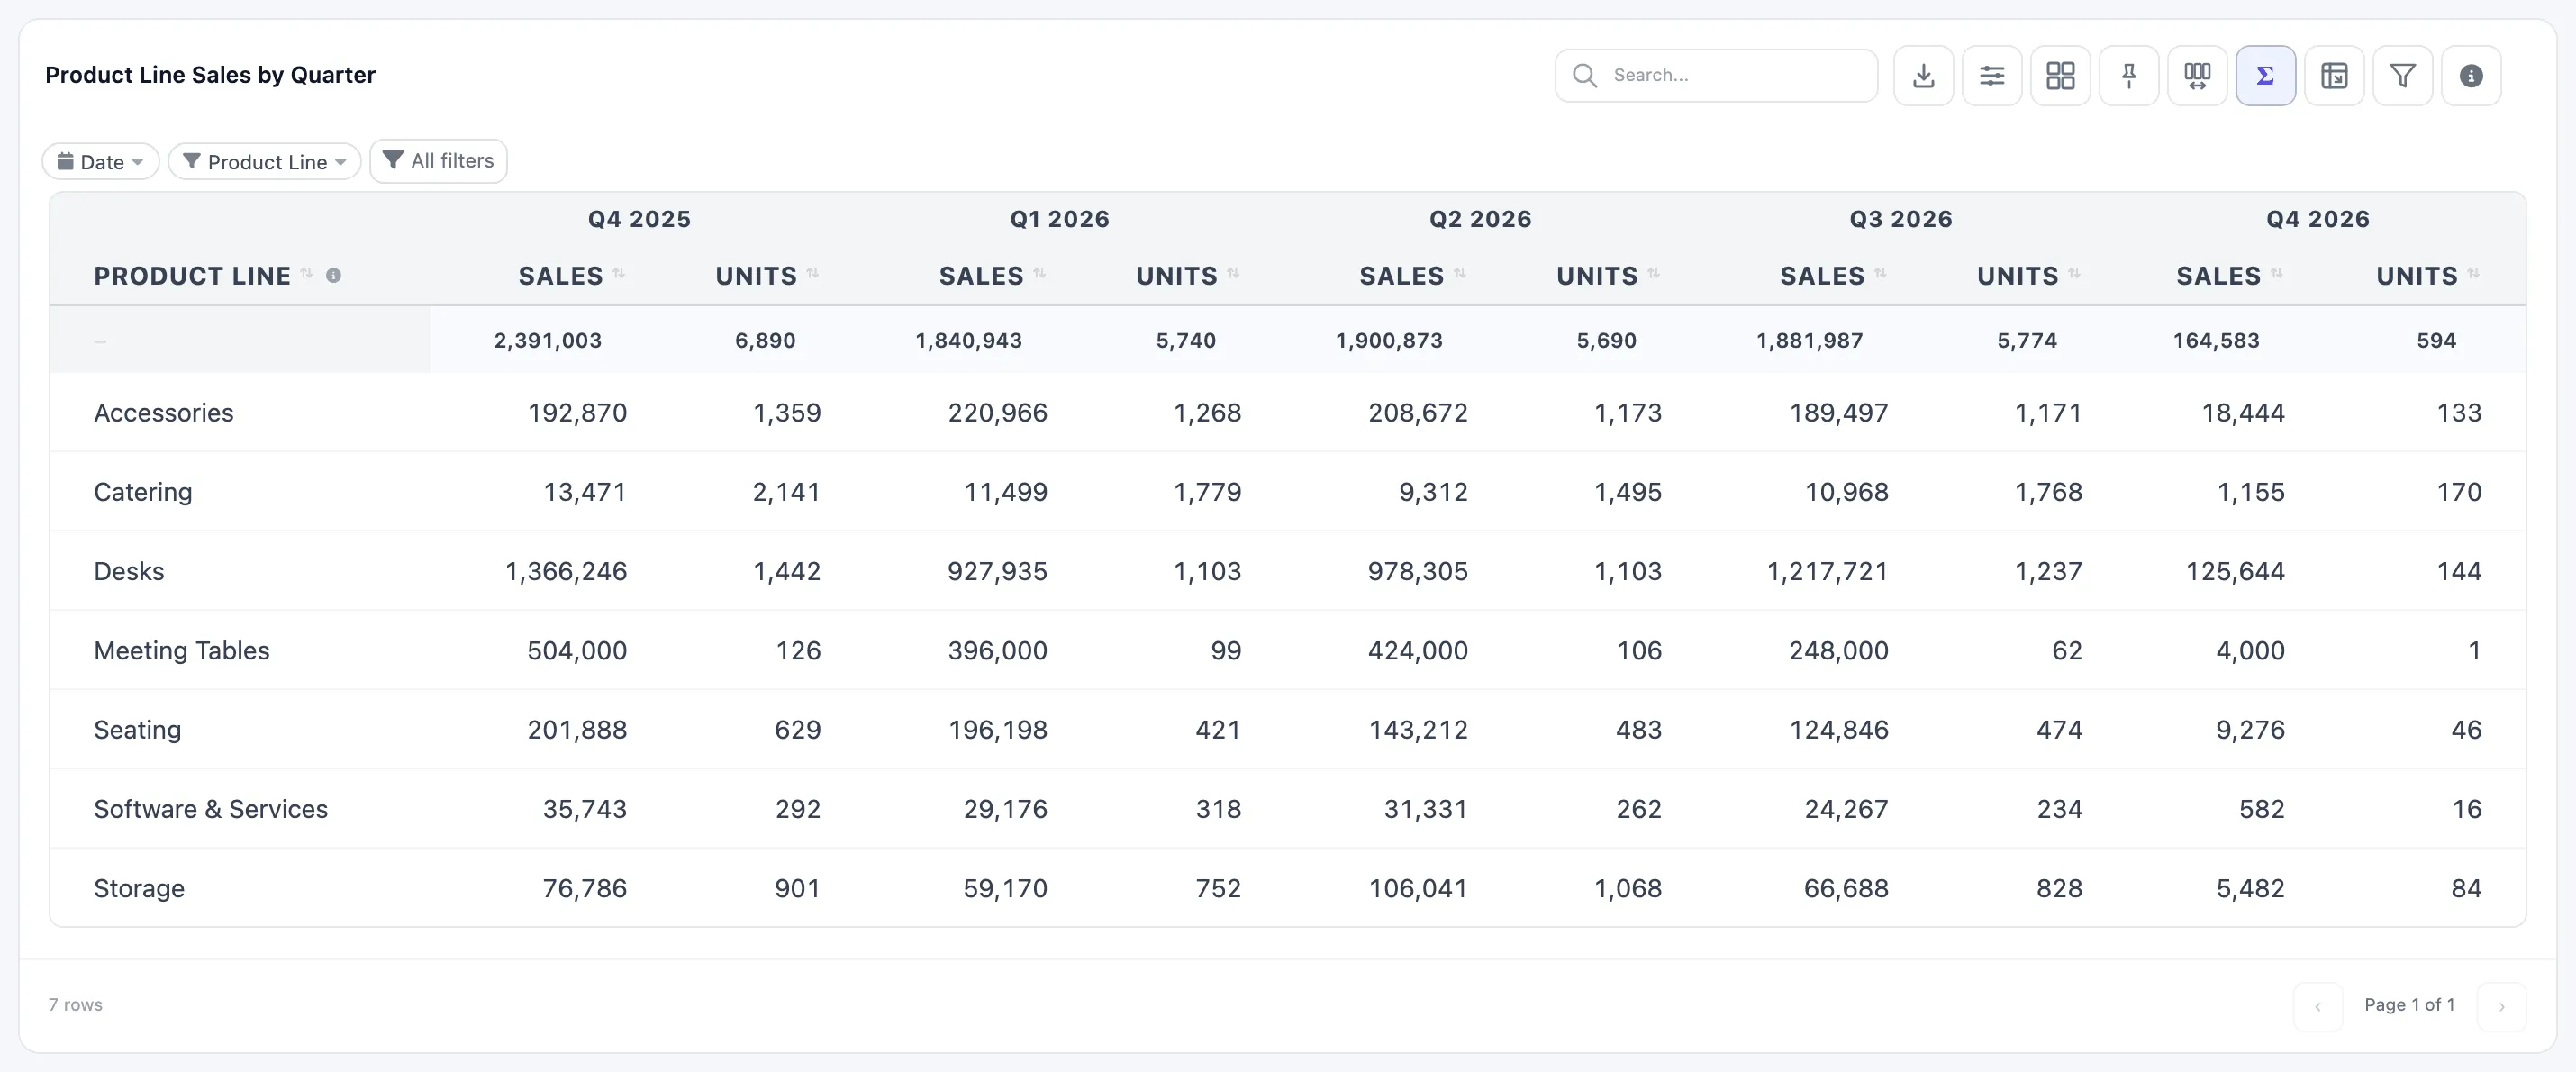Select the Software & Services row label

(x=211, y=809)
